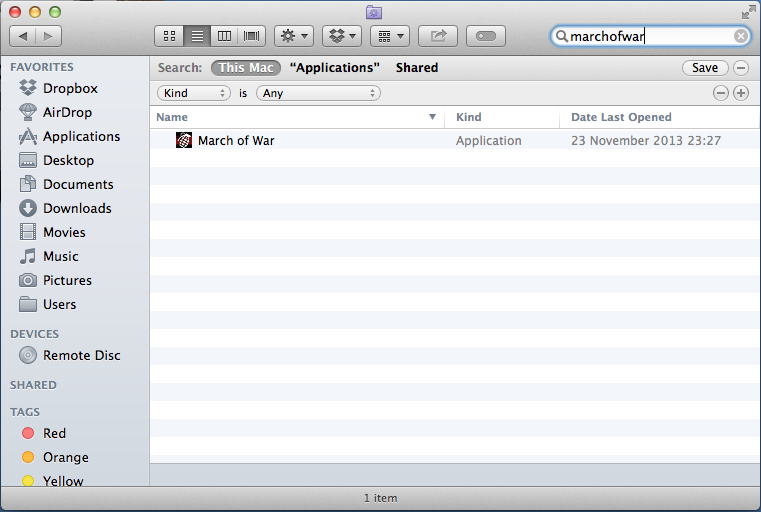This screenshot has width=761, height=512.
Task: Click the Application kind cell
Action: (x=489, y=141)
